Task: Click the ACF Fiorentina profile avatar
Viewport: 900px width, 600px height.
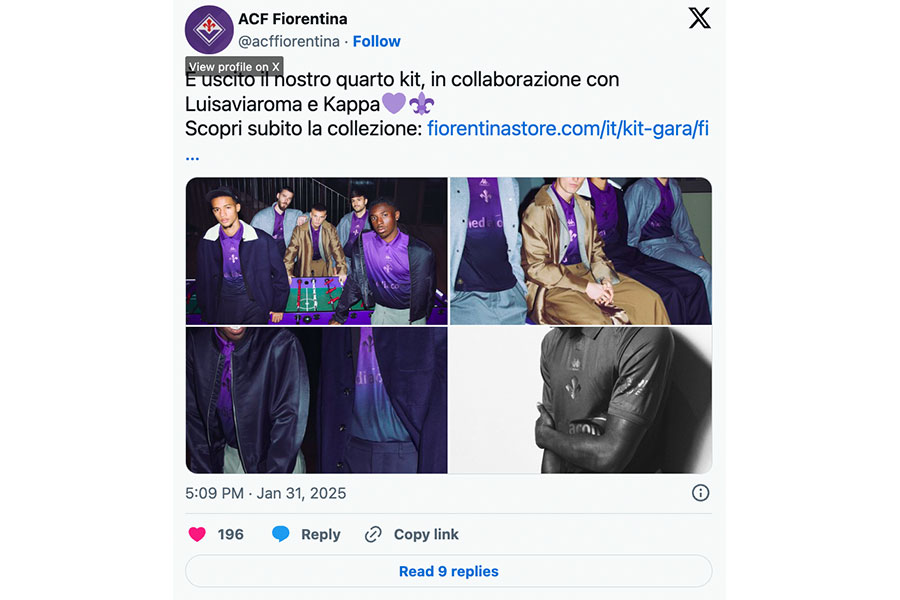Action: coord(209,30)
